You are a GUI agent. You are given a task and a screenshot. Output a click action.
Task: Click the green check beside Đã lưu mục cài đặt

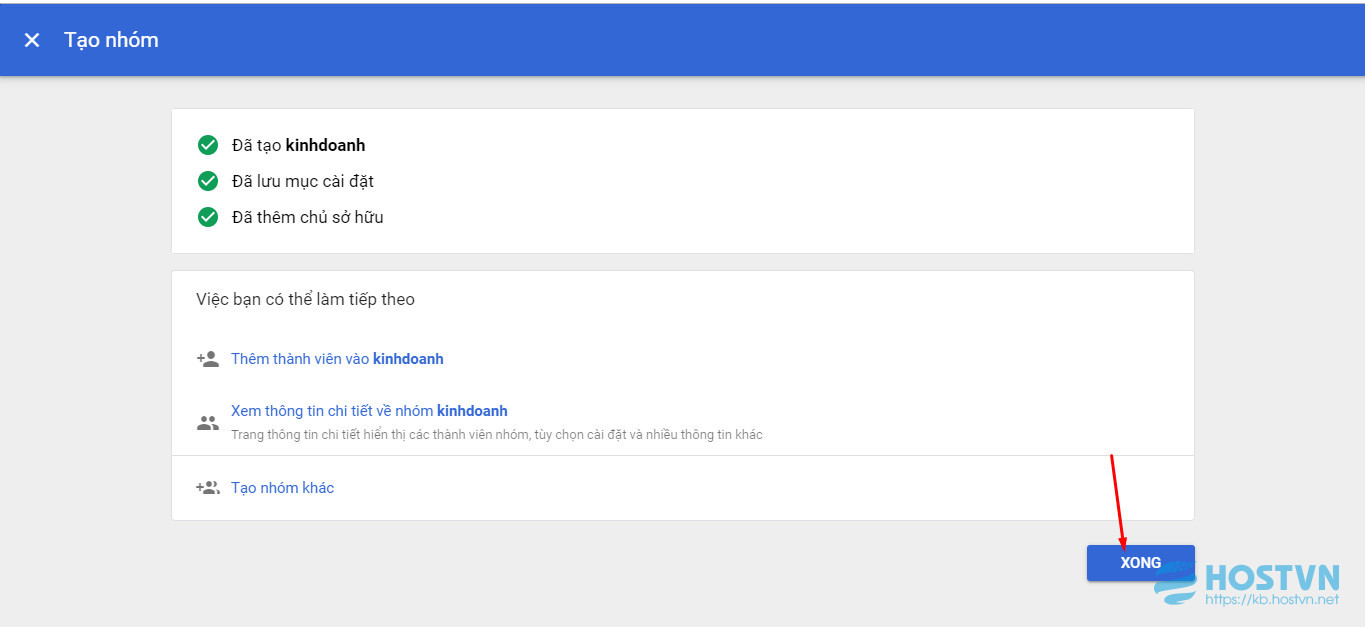[x=208, y=181]
